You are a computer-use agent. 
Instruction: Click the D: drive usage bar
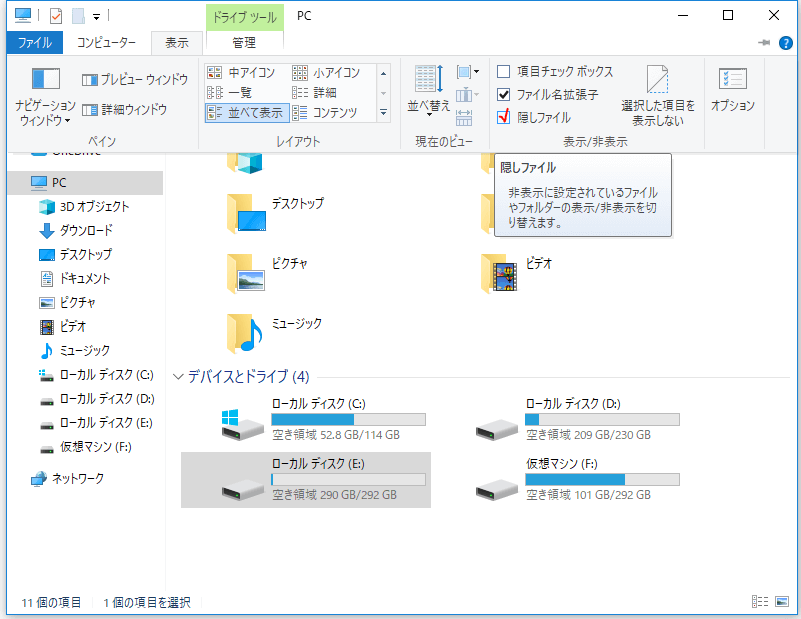[602, 420]
